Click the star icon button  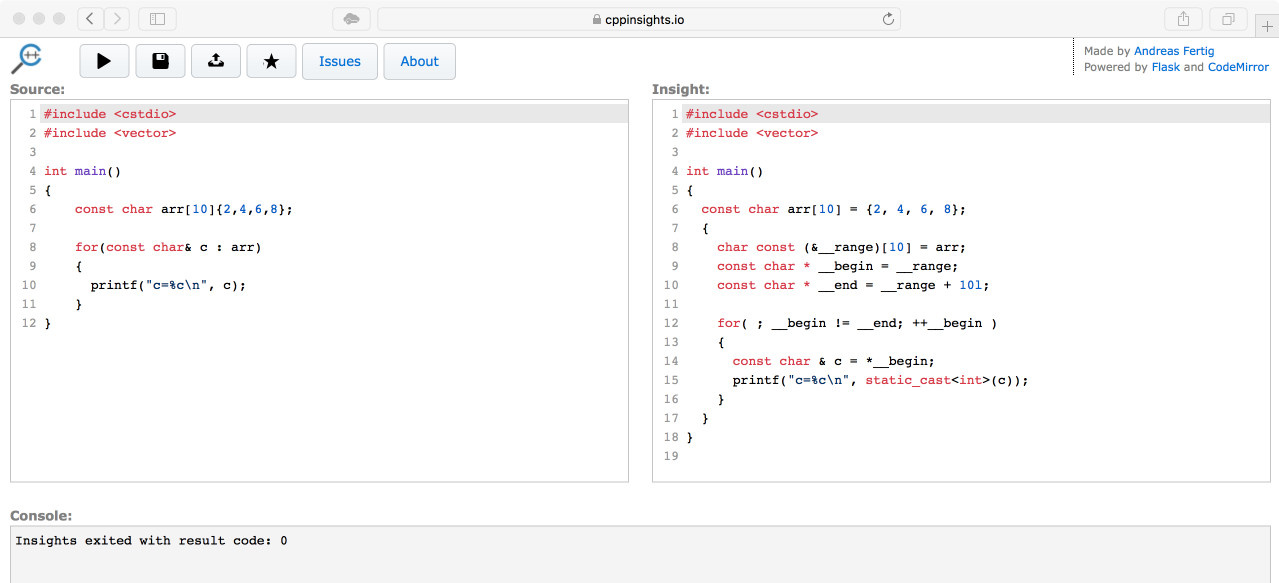[x=271, y=61]
